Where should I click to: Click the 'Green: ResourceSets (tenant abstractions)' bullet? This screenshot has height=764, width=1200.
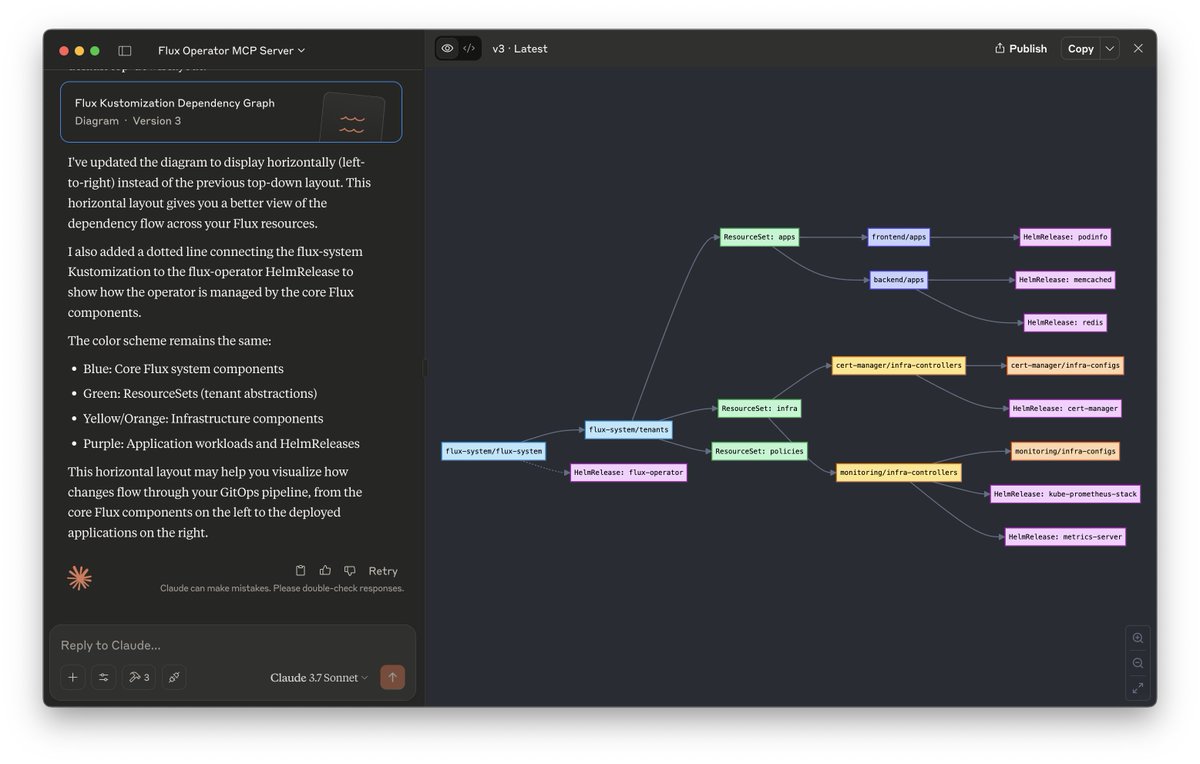tap(200, 394)
